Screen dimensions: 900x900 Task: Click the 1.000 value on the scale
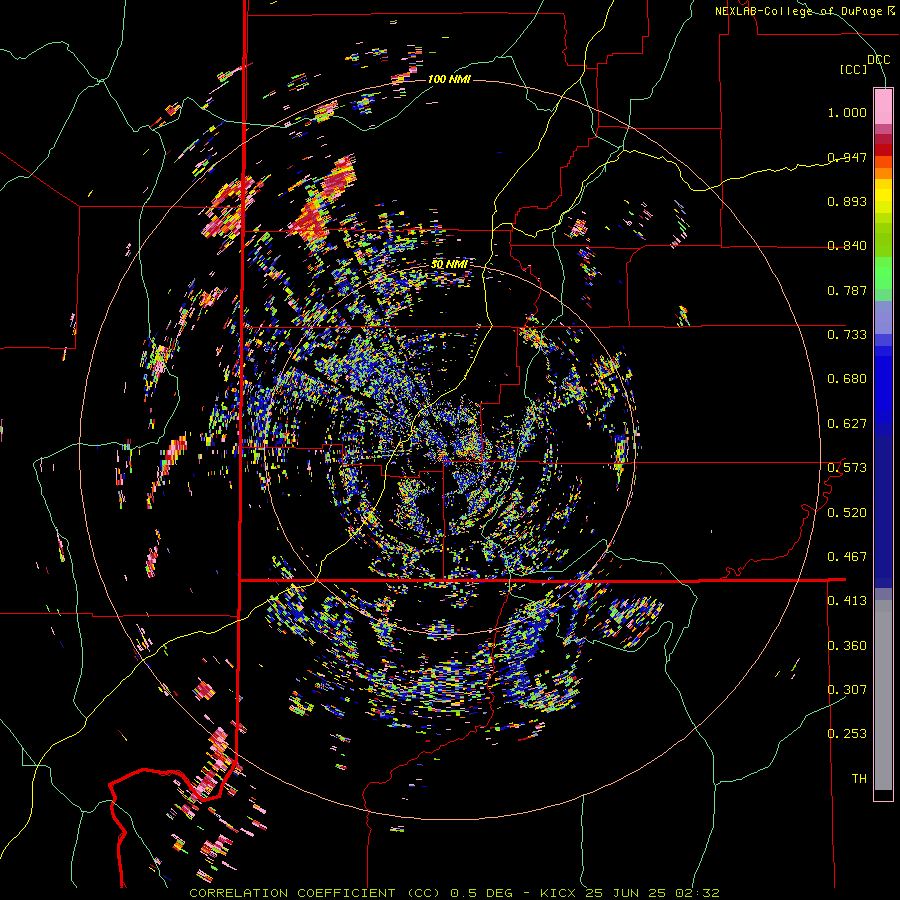pos(847,112)
